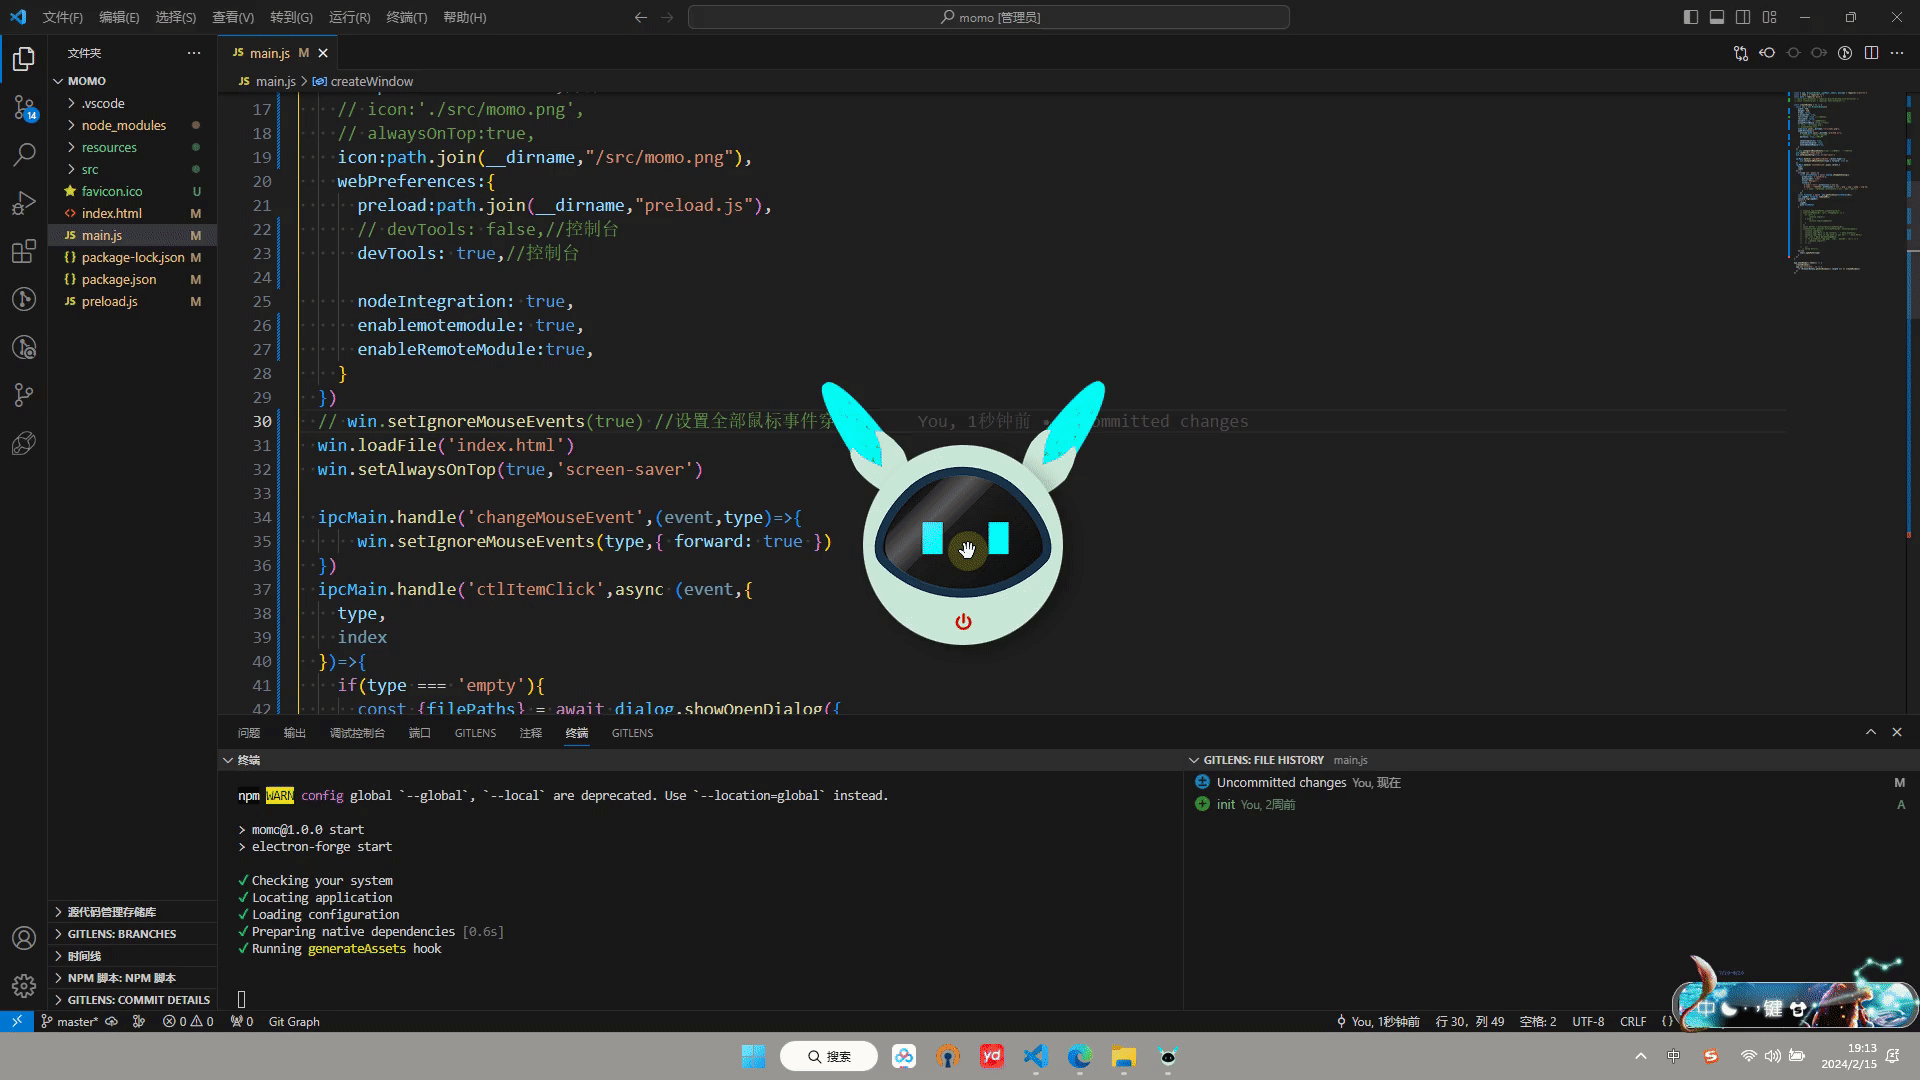The image size is (1920, 1080).
Task: Open File Explorer from the taskbar
Action: point(1123,1056)
